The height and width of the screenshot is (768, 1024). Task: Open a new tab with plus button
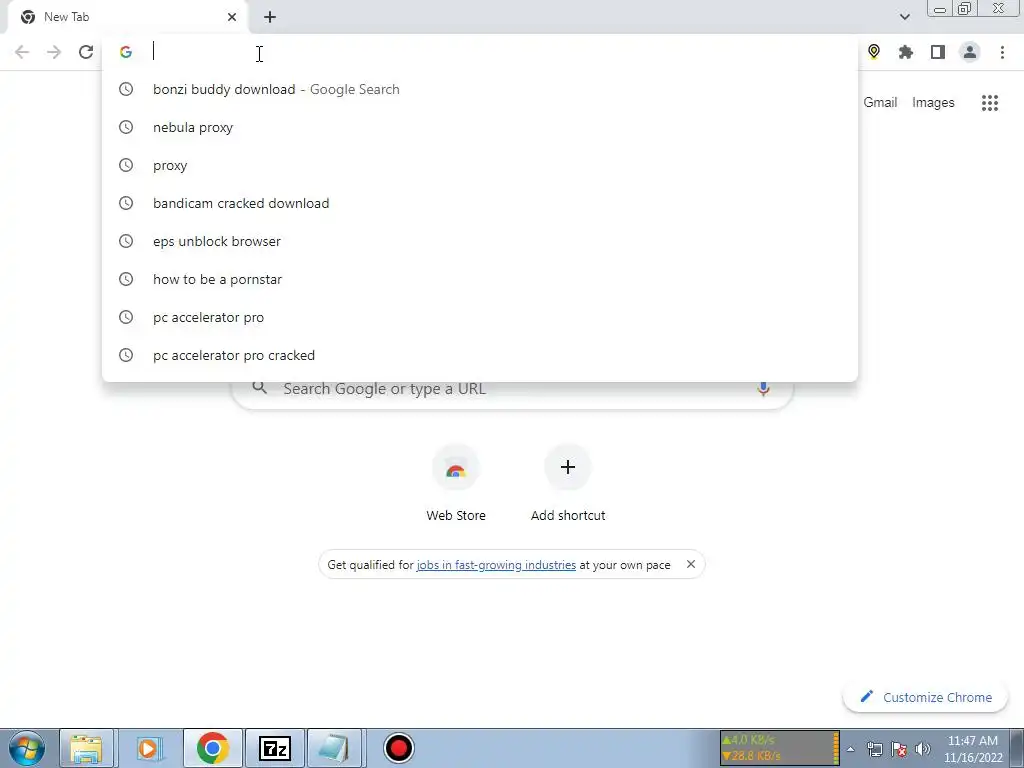point(270,17)
